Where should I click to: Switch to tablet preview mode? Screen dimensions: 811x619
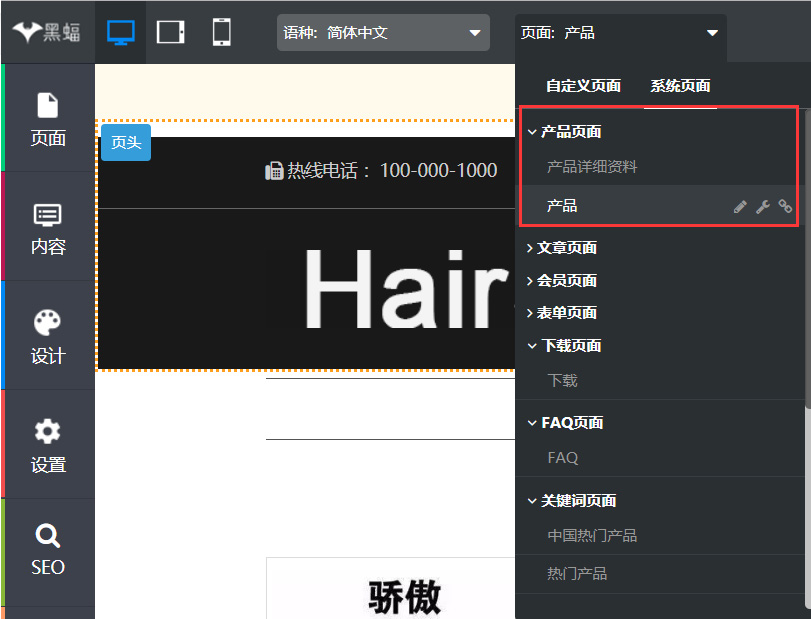[171, 32]
